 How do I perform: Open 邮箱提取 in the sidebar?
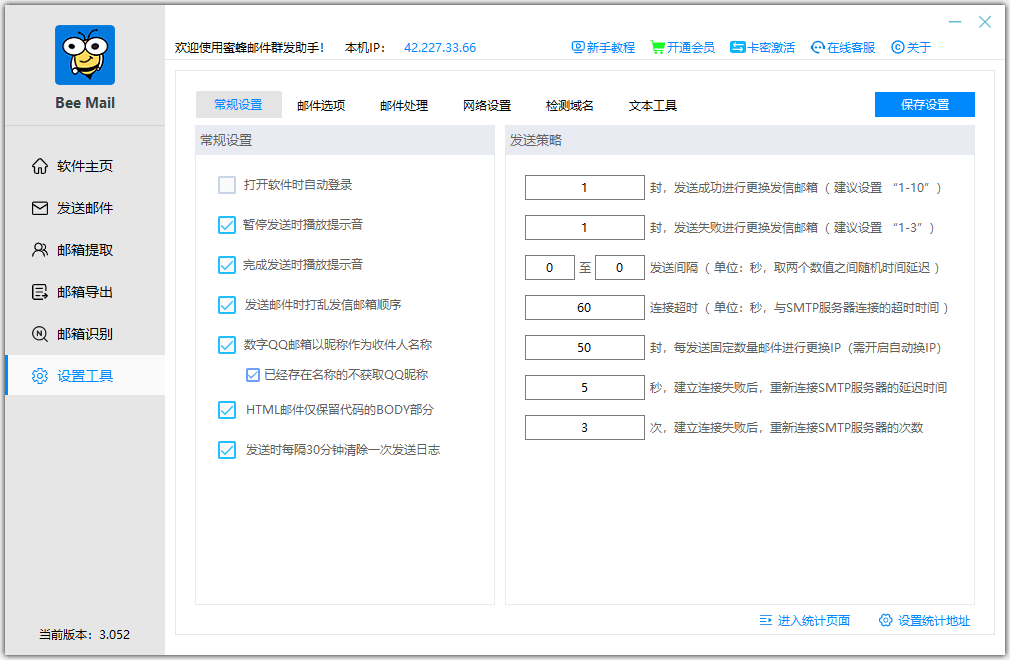tap(84, 250)
